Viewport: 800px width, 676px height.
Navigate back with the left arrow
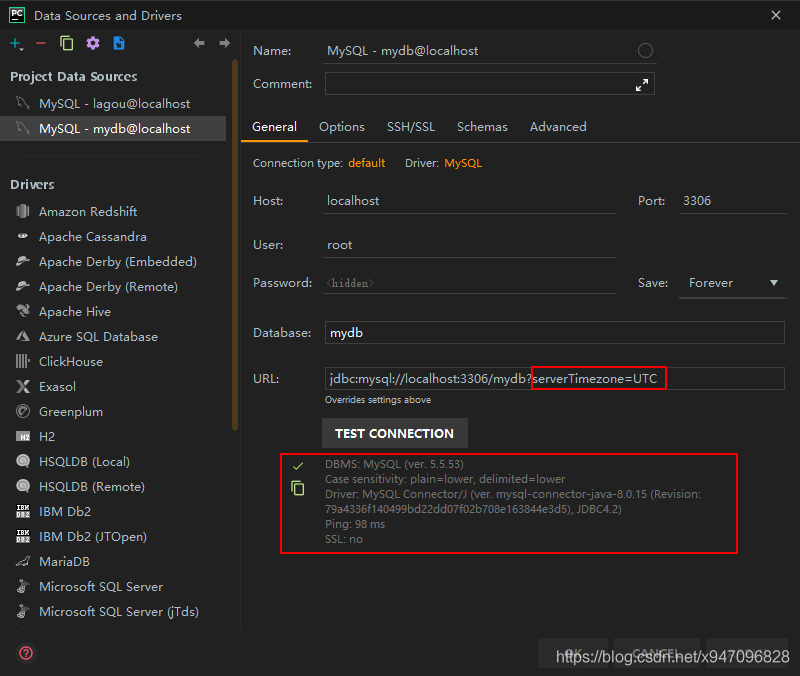(x=201, y=43)
